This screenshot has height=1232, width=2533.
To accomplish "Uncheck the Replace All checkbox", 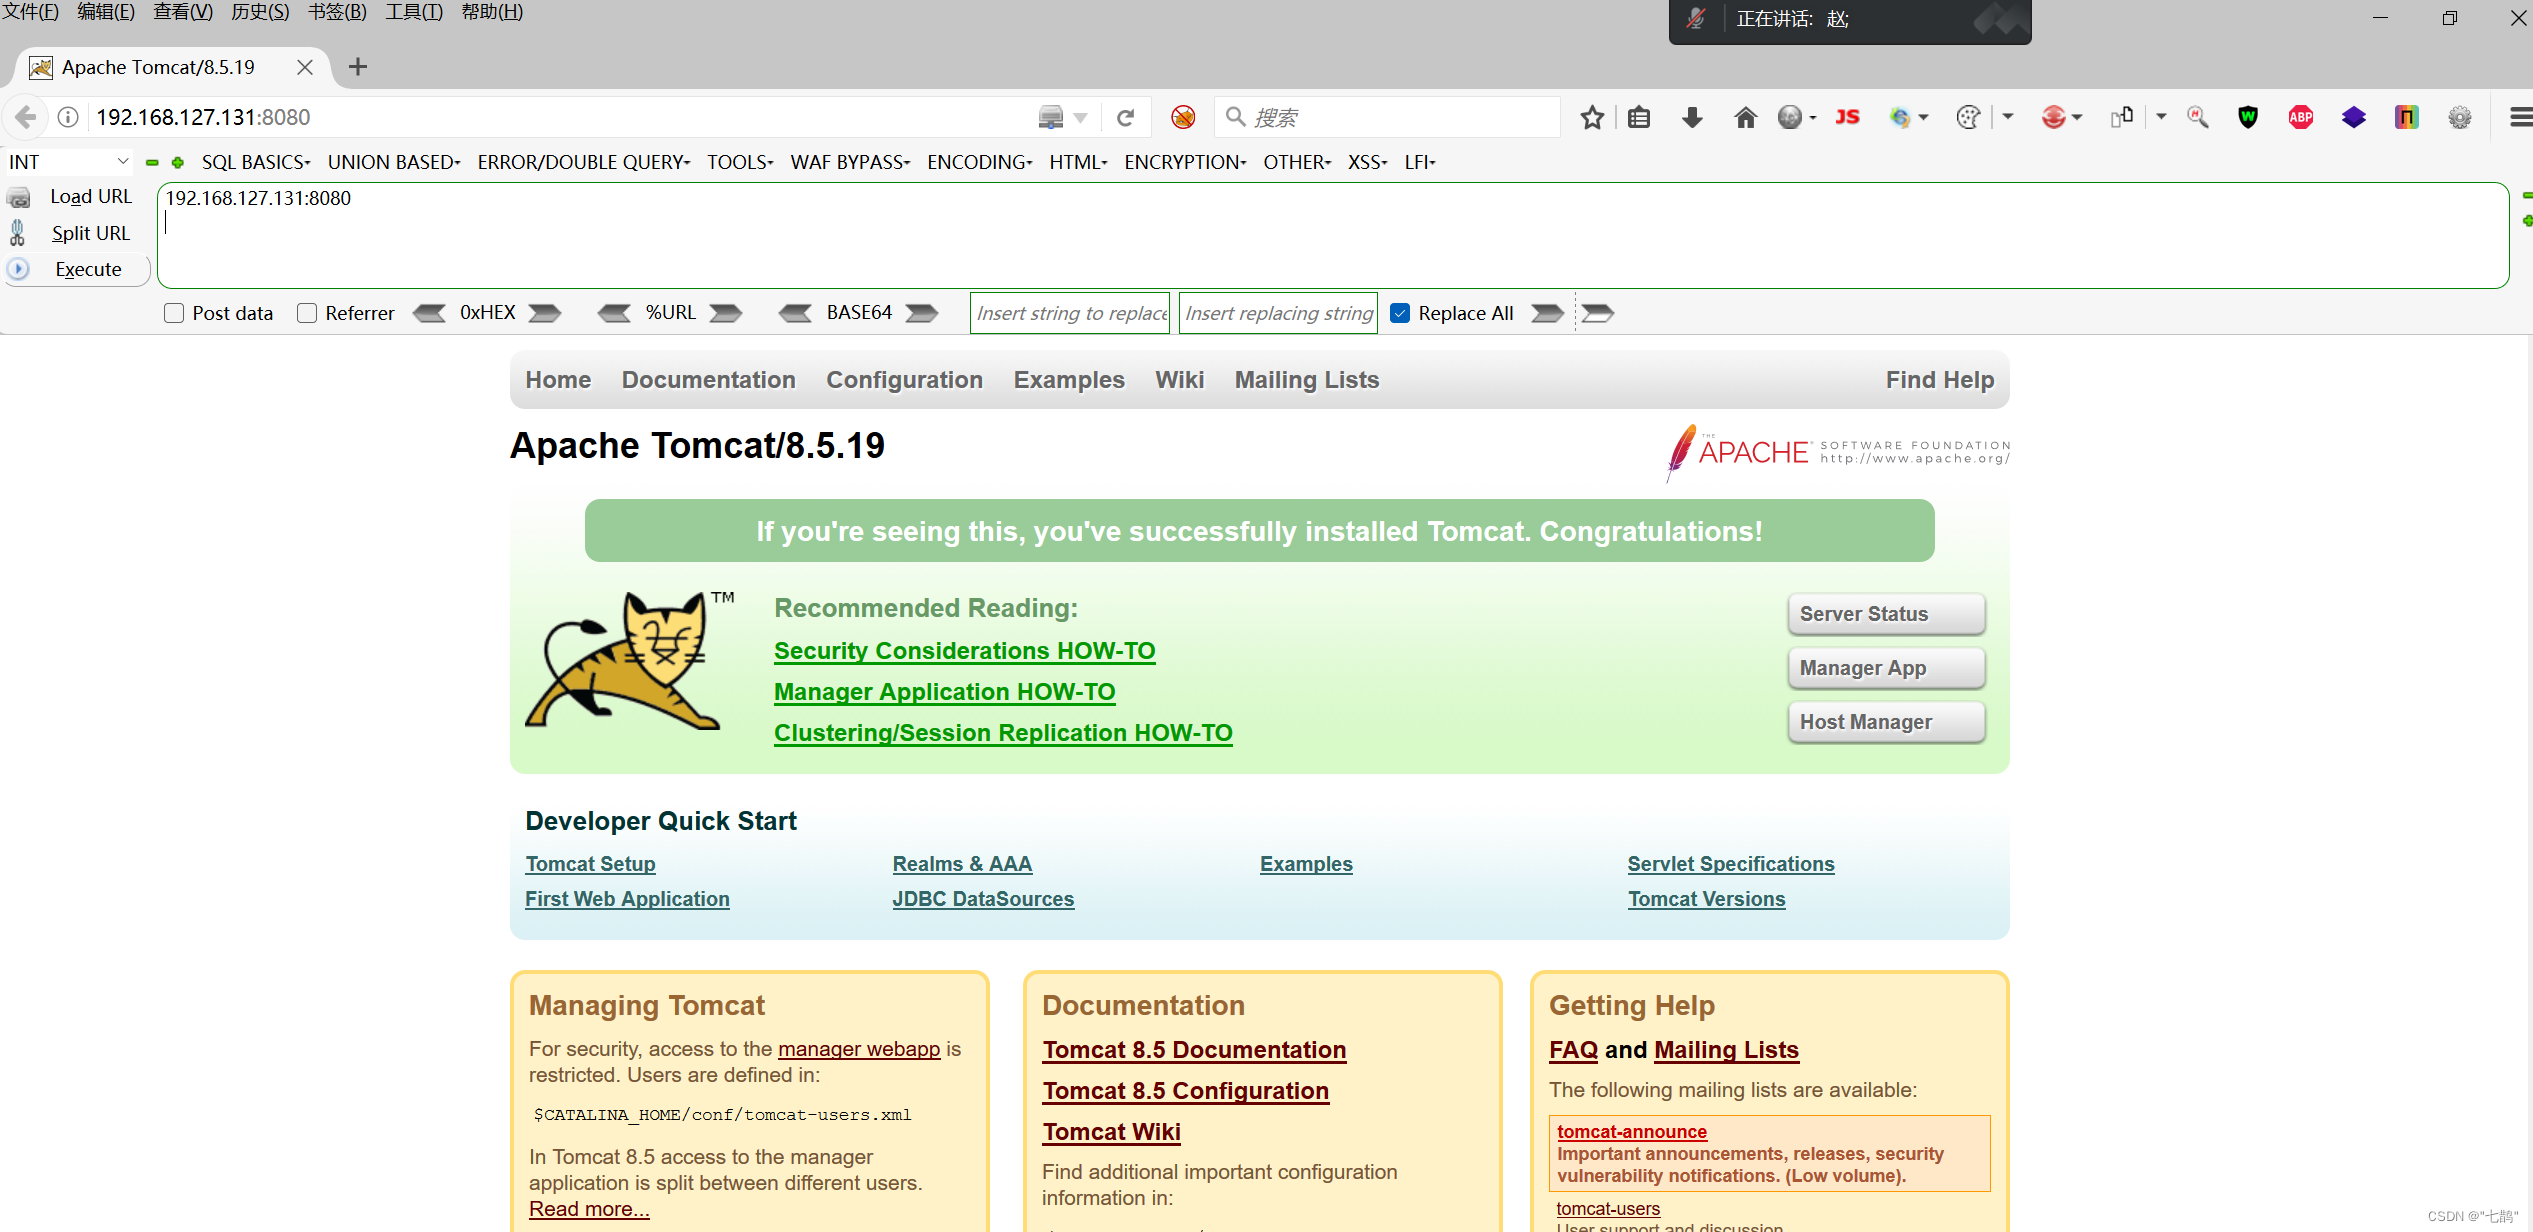I will pos(1400,313).
